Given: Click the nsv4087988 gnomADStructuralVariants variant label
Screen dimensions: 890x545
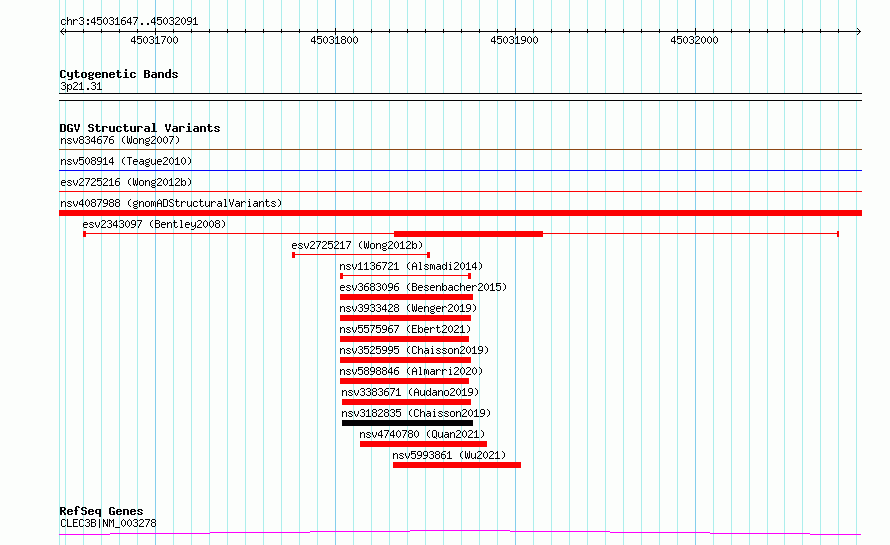Looking at the screenshot, I should [x=171, y=203].
